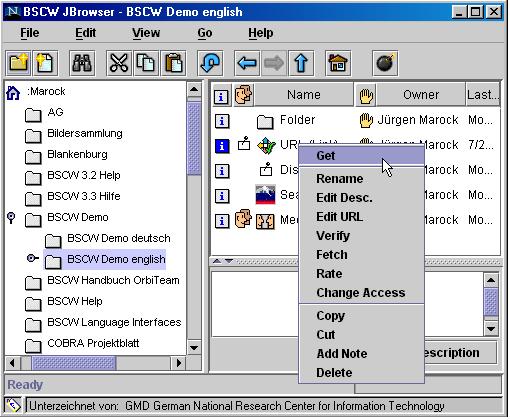Viewport: 510px width, 420px height.
Task: Select the Blankenburg folder in tree
Action: 66,155
